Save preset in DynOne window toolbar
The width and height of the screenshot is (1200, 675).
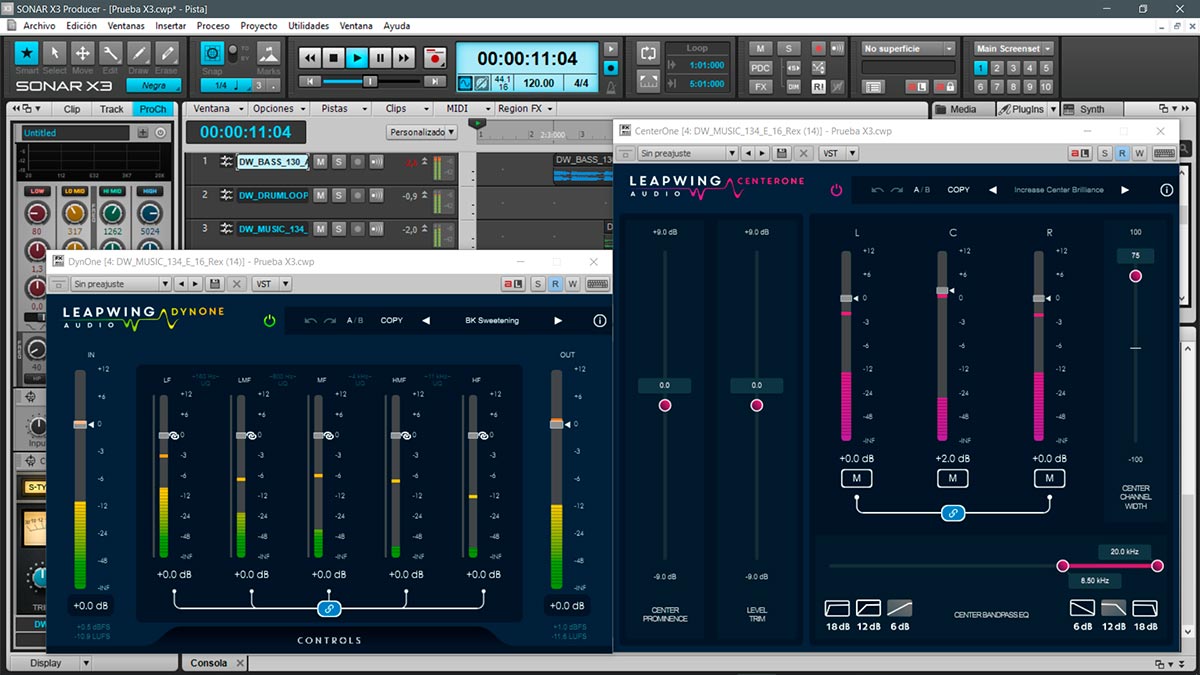tap(215, 284)
